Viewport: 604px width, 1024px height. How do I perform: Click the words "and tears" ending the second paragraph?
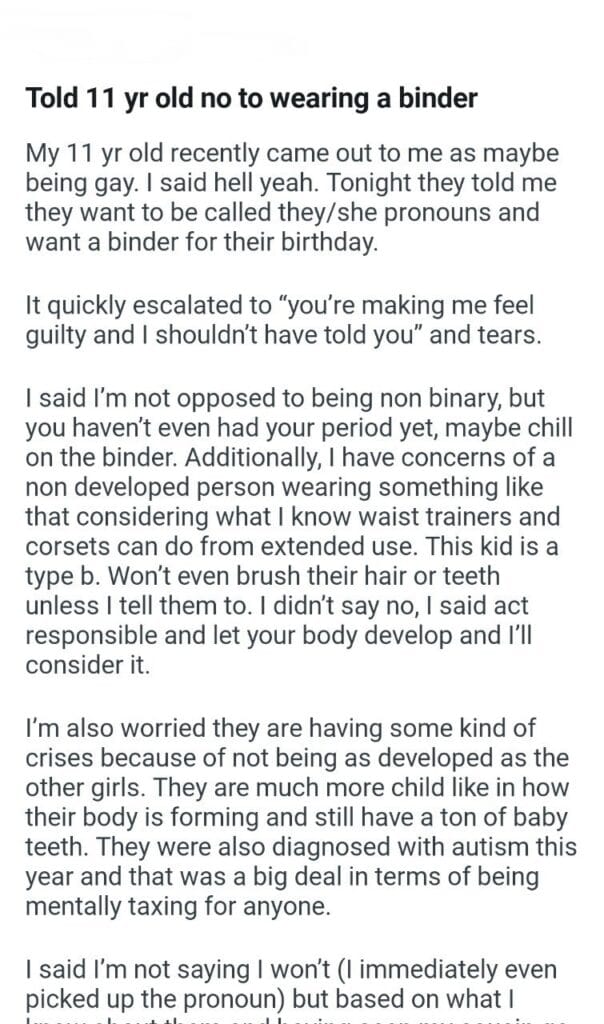[492, 335]
